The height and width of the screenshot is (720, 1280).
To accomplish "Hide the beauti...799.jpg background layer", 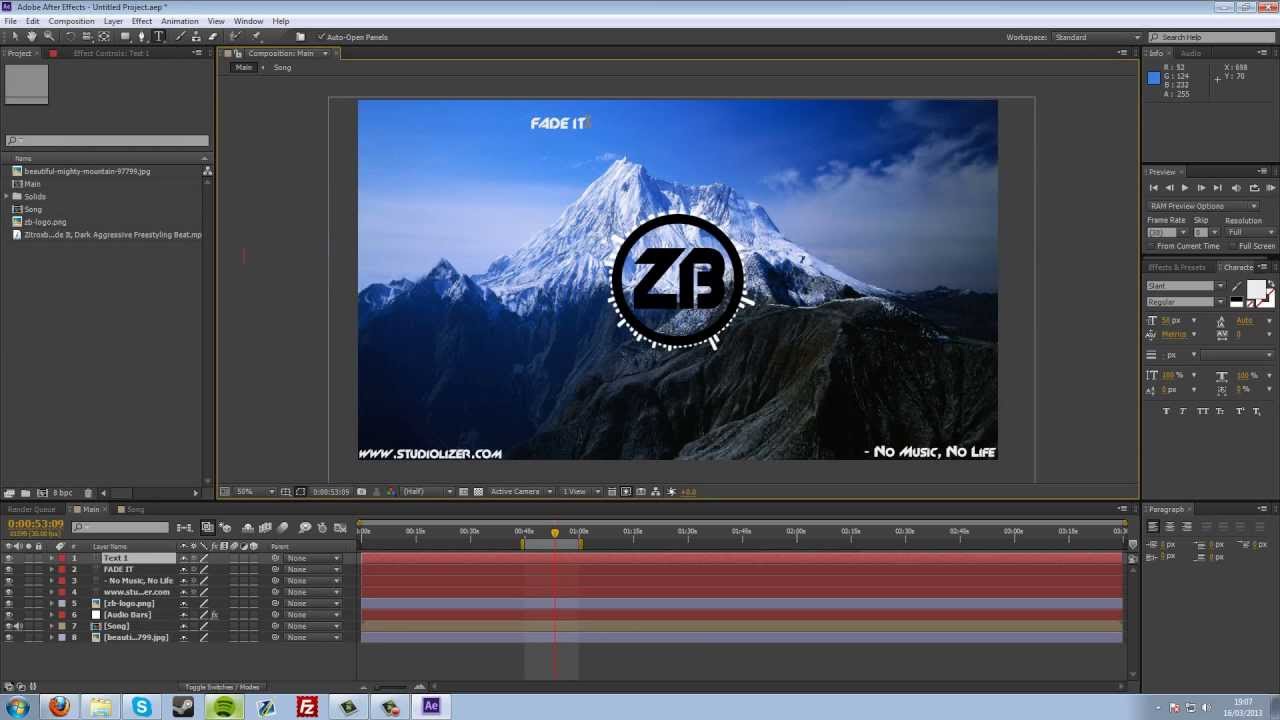I will click(9, 638).
